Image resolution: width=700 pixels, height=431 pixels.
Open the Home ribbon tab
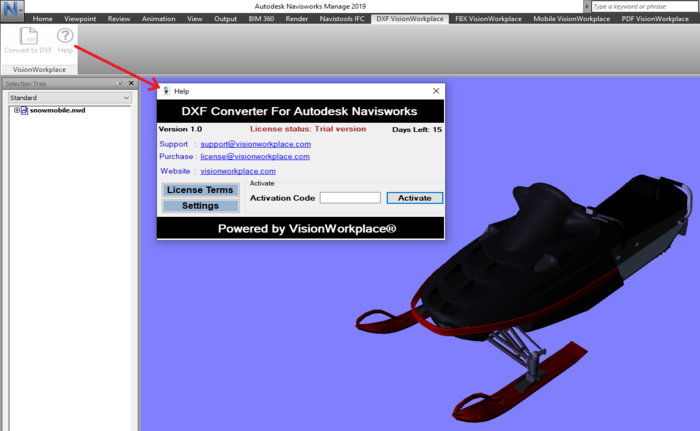tap(42, 19)
